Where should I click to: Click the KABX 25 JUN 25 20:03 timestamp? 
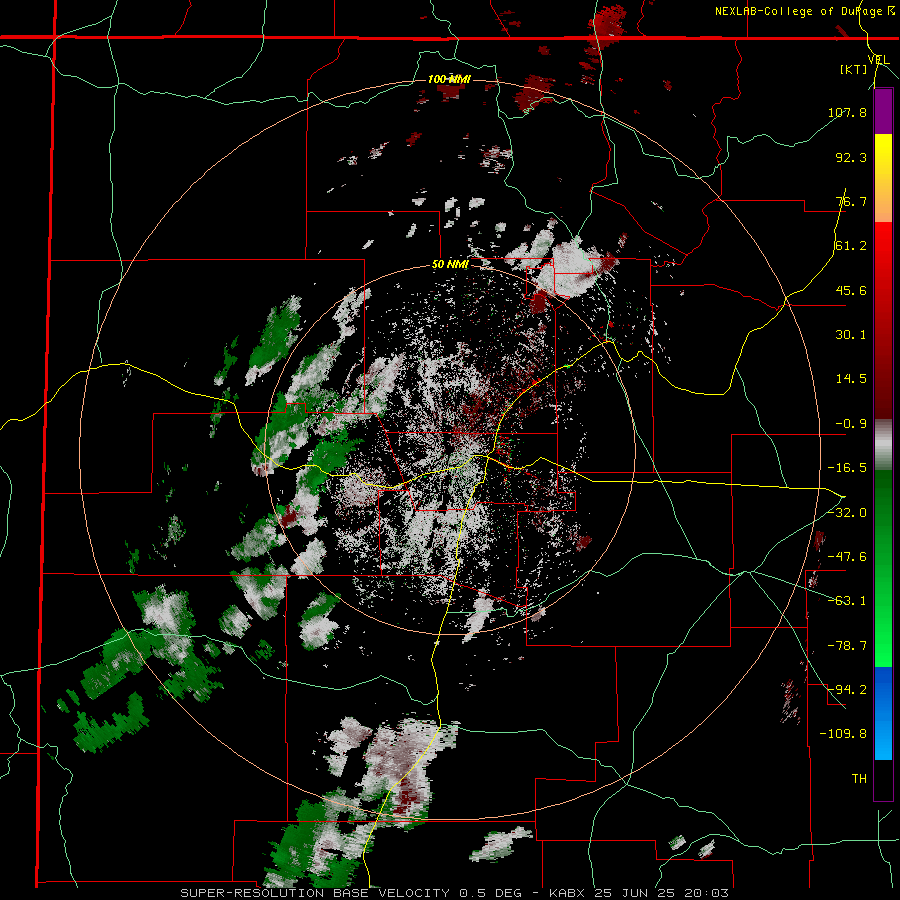pyautogui.click(x=639, y=893)
